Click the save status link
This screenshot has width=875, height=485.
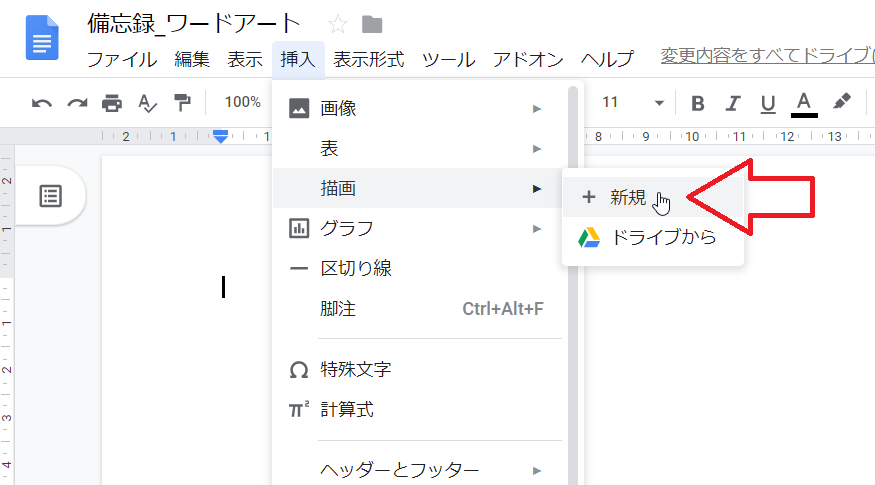[766, 57]
